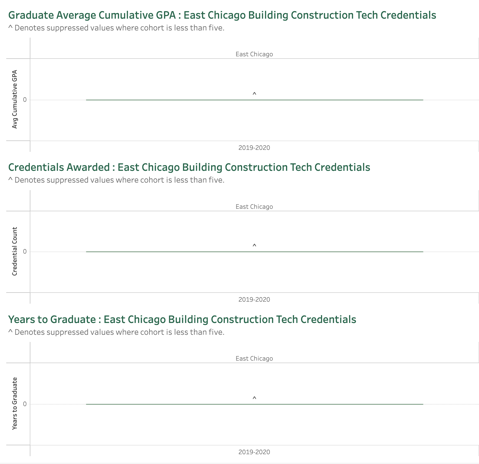The width and height of the screenshot is (479, 464).
Task: Click 2019-2020 label under the GPA chart
Action: [254, 147]
